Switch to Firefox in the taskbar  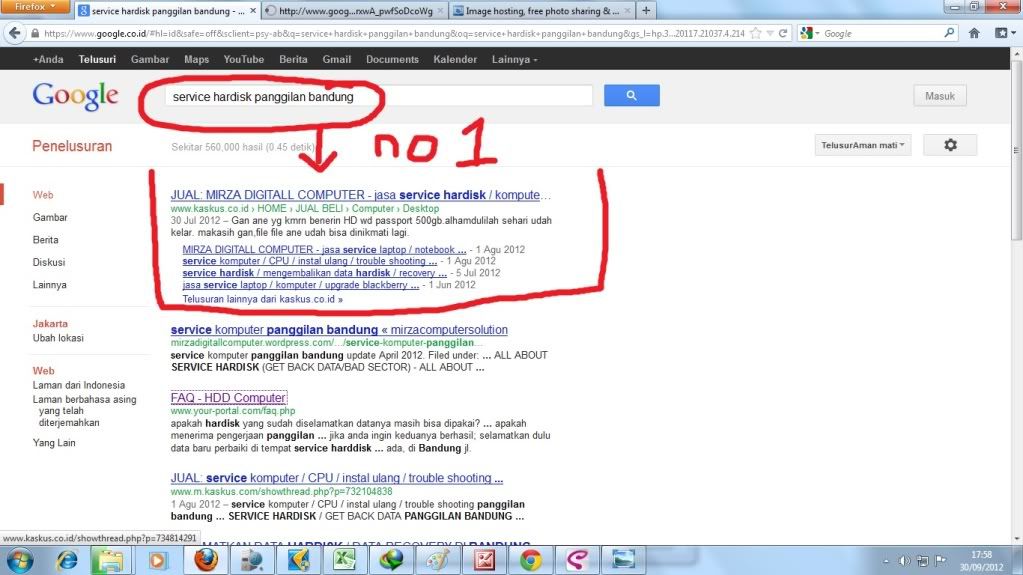(x=206, y=561)
